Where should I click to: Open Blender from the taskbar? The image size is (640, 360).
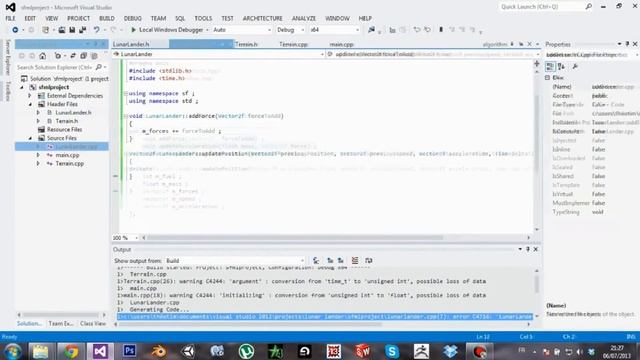click(159, 351)
